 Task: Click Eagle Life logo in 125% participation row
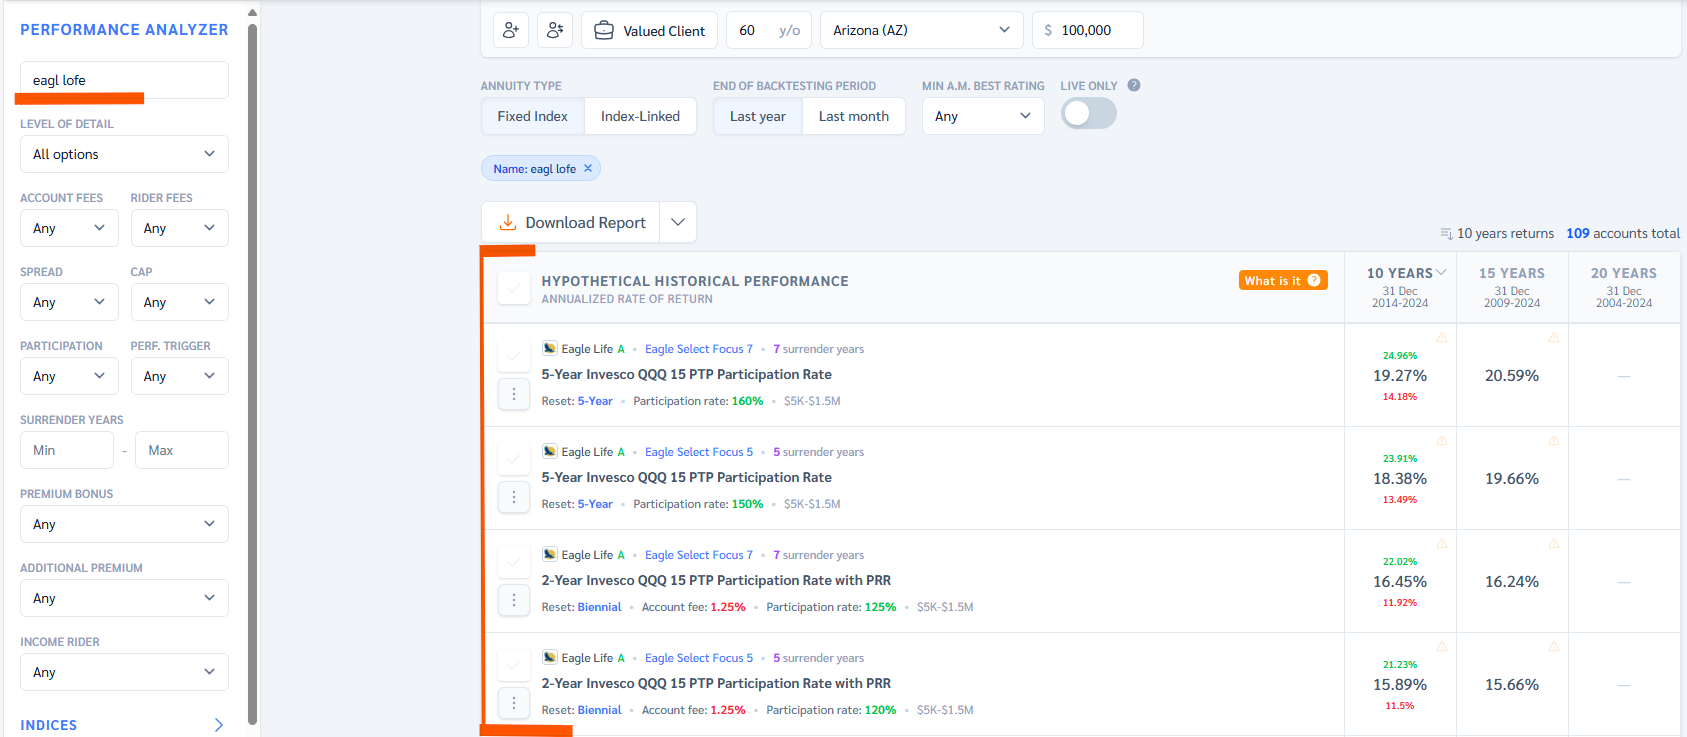pos(549,554)
